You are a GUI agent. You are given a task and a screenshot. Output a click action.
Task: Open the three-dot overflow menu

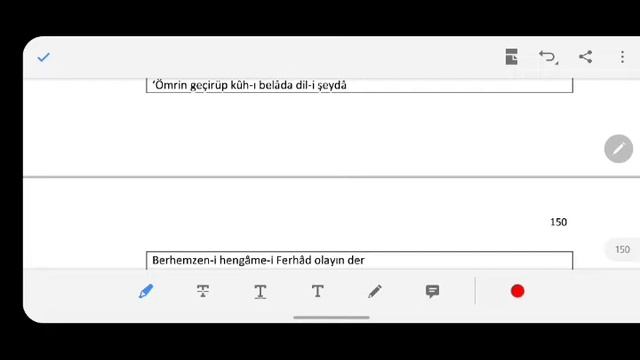622,57
